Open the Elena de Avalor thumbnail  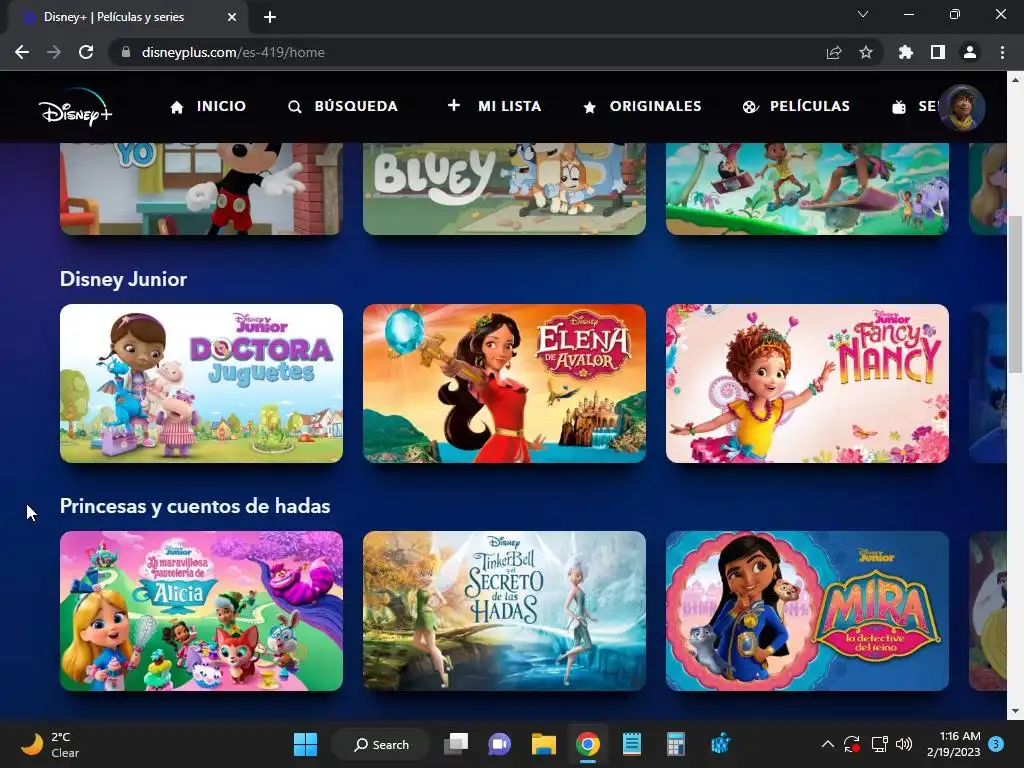[504, 383]
